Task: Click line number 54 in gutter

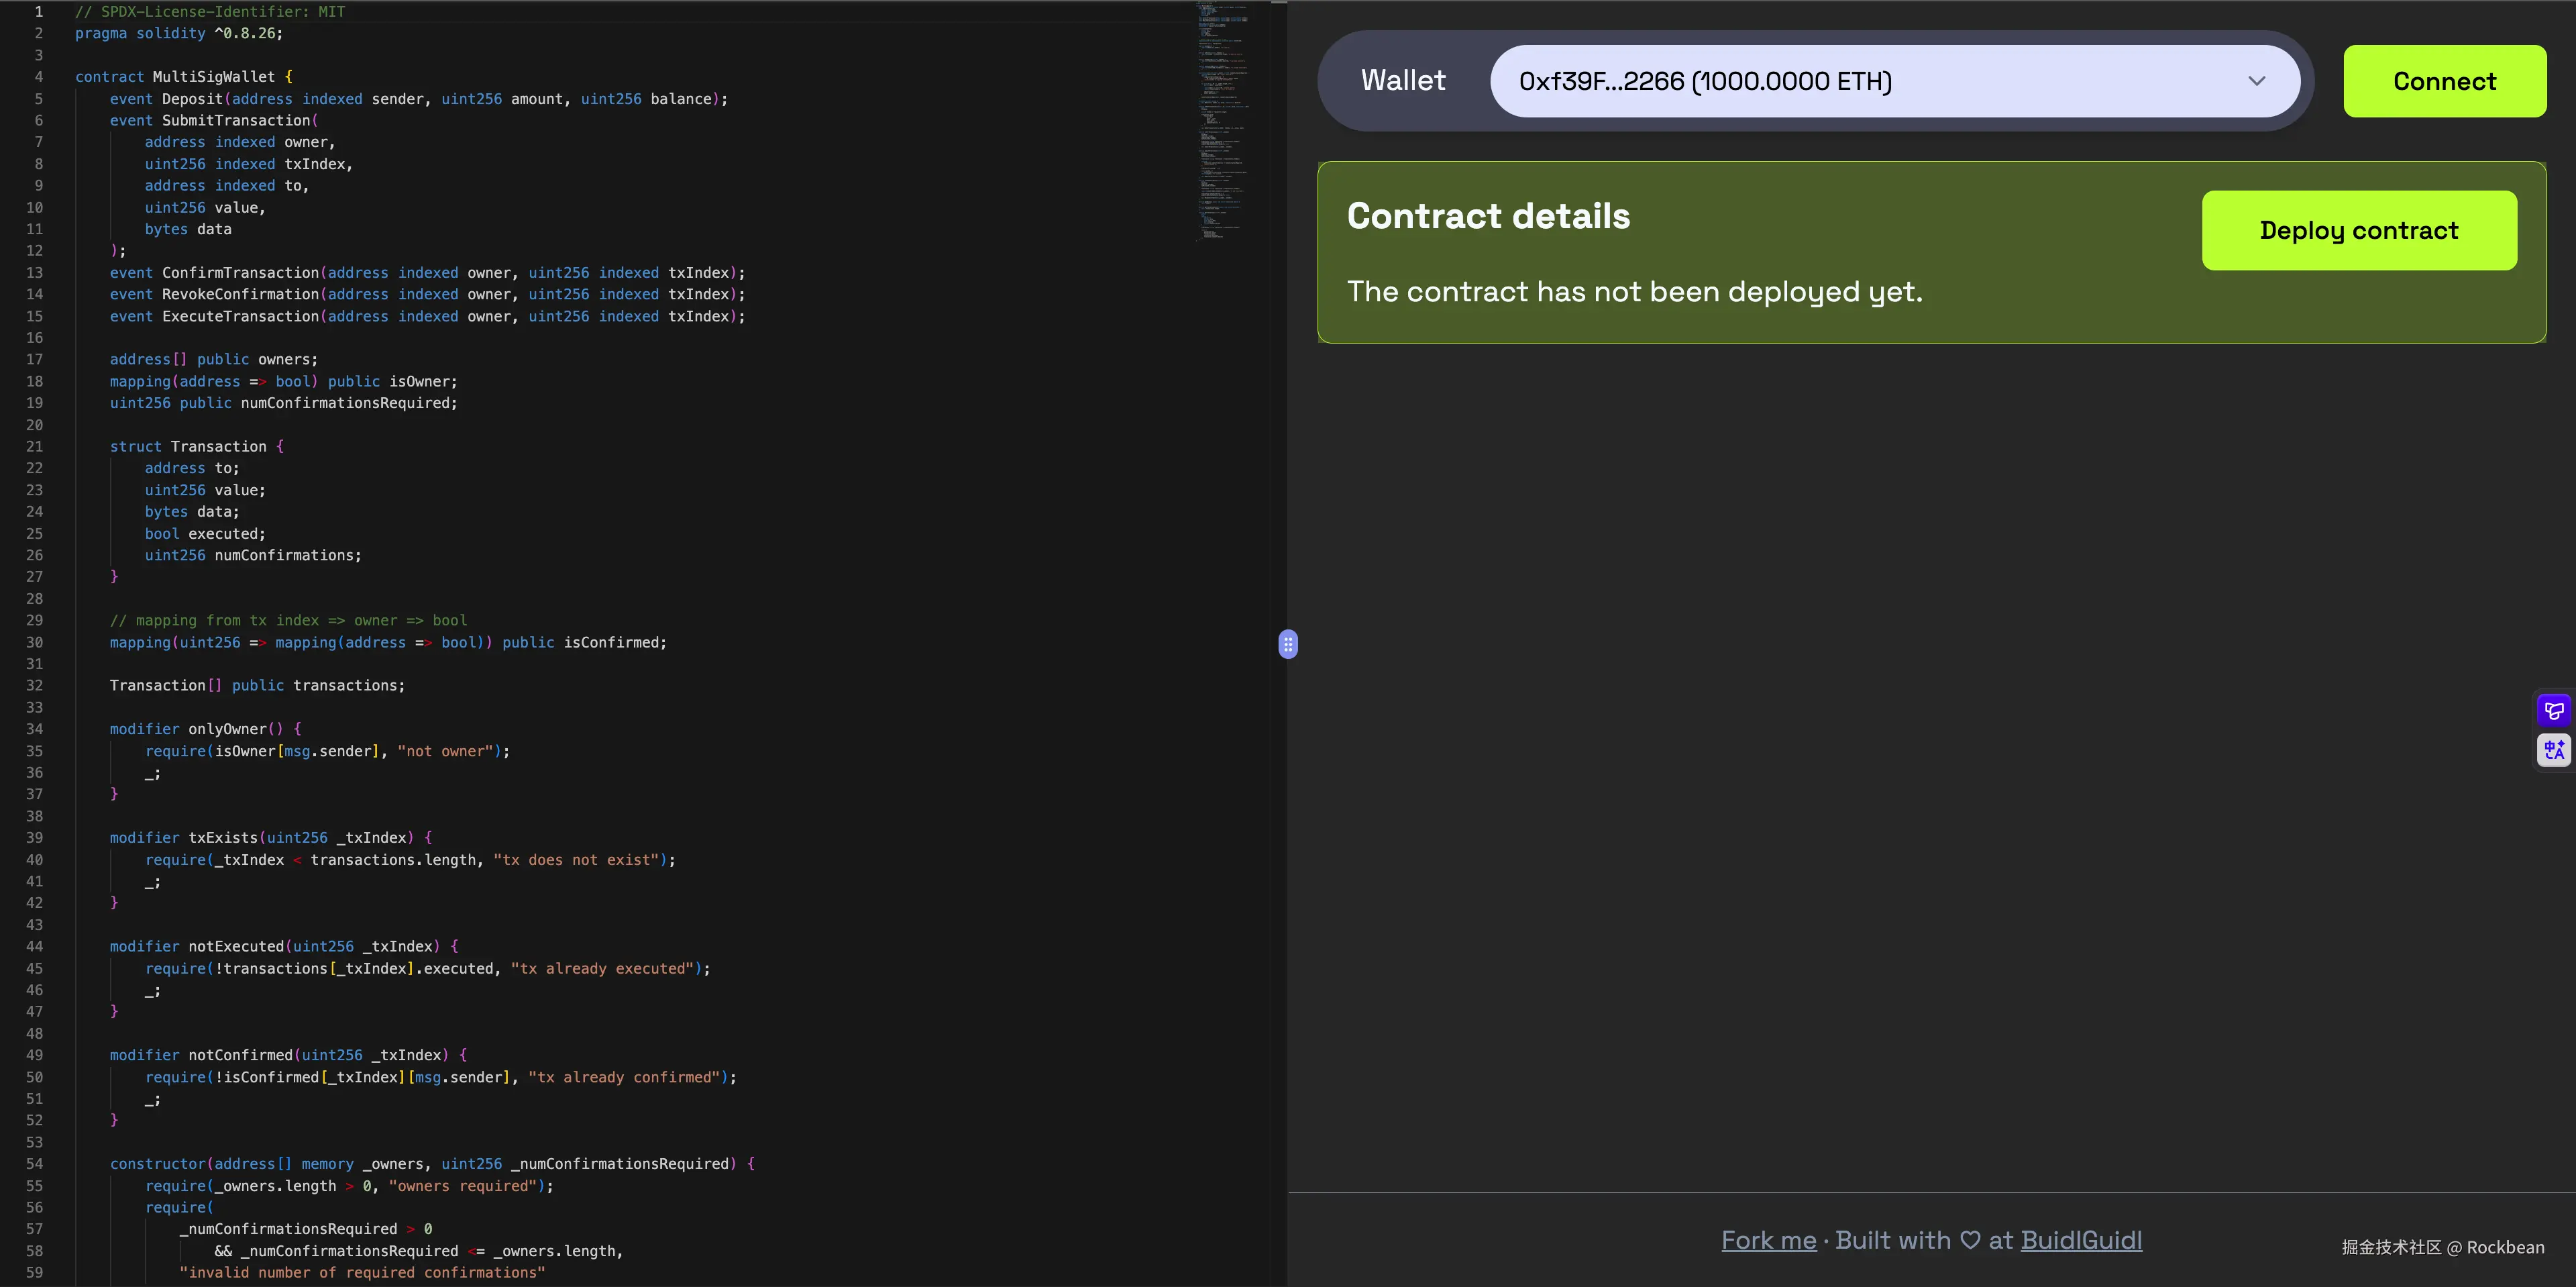Action: click(35, 1164)
